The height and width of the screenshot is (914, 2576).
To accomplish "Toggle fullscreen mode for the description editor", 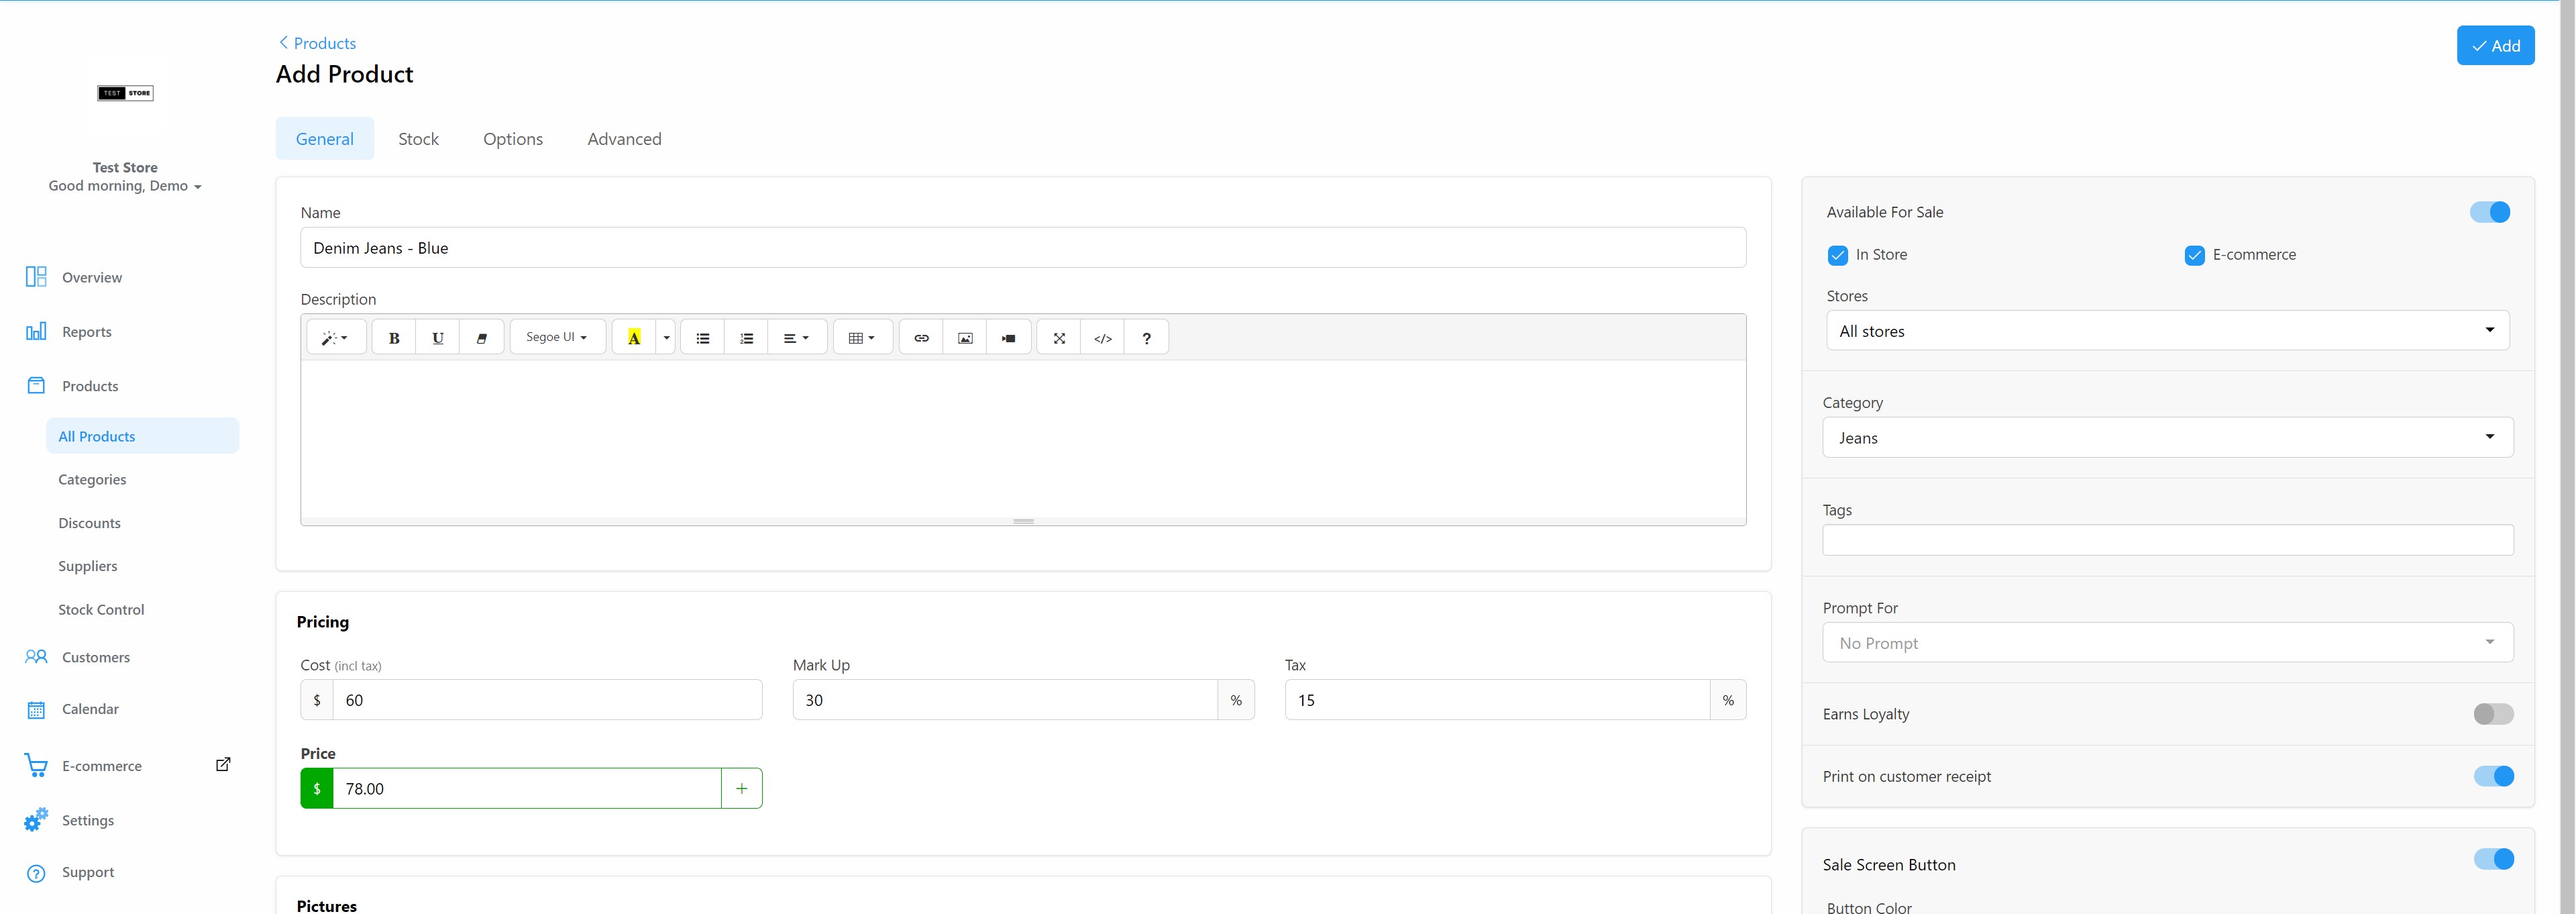I will tap(1059, 337).
